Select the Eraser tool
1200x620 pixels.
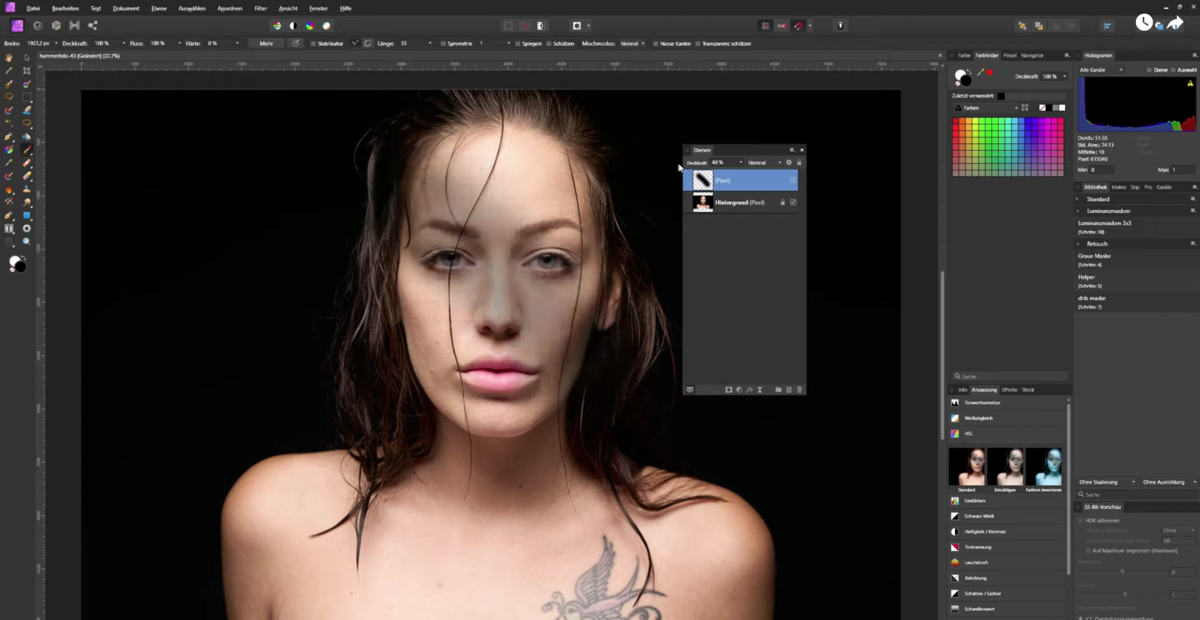pos(27,175)
